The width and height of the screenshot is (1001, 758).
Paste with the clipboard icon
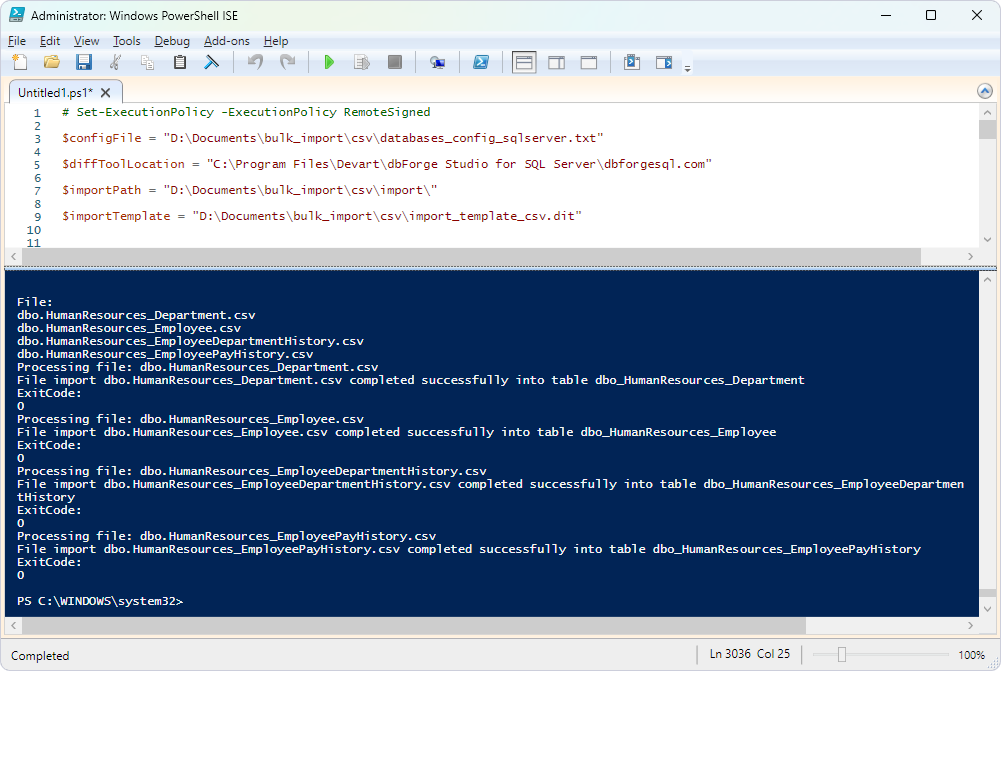(180, 63)
